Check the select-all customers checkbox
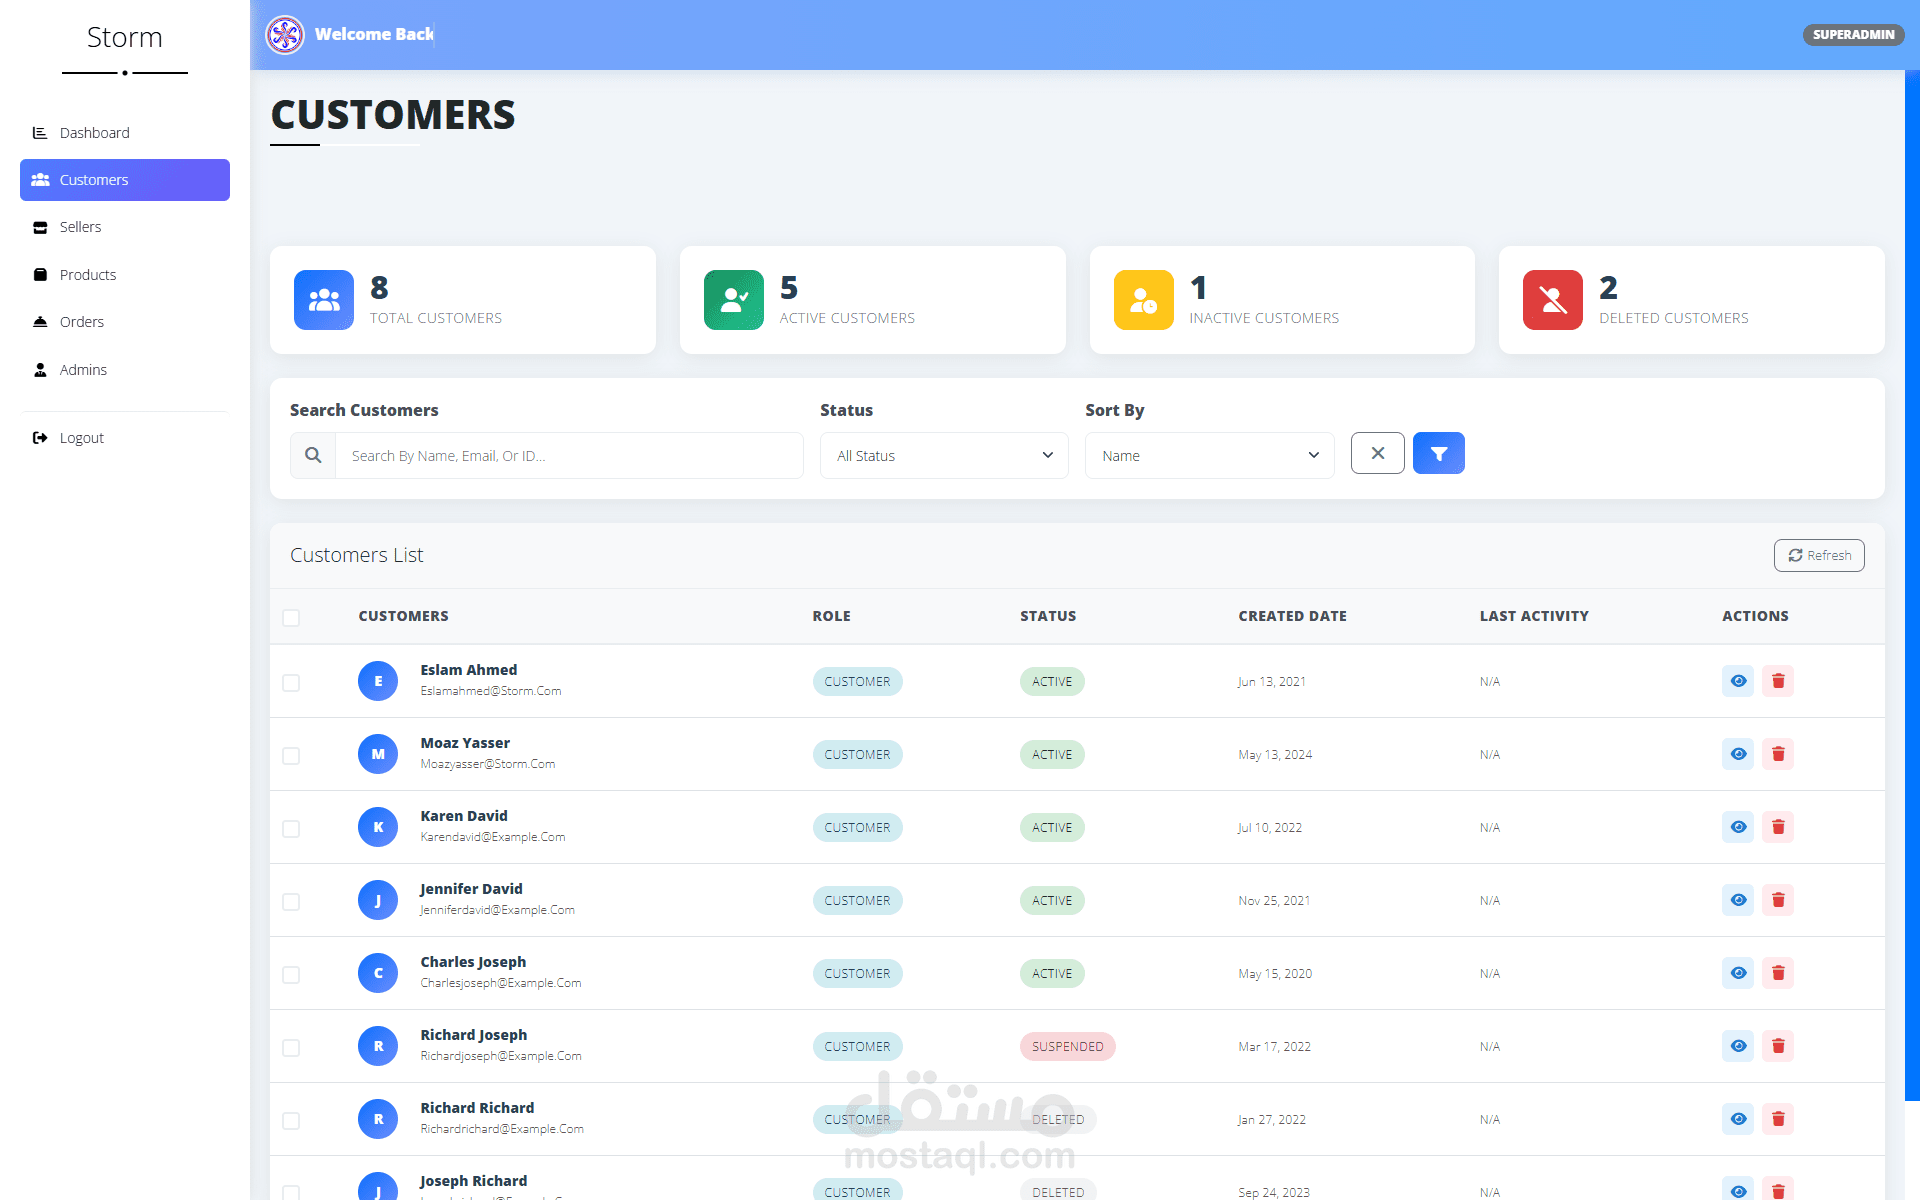This screenshot has width=1920, height=1200. click(291, 618)
